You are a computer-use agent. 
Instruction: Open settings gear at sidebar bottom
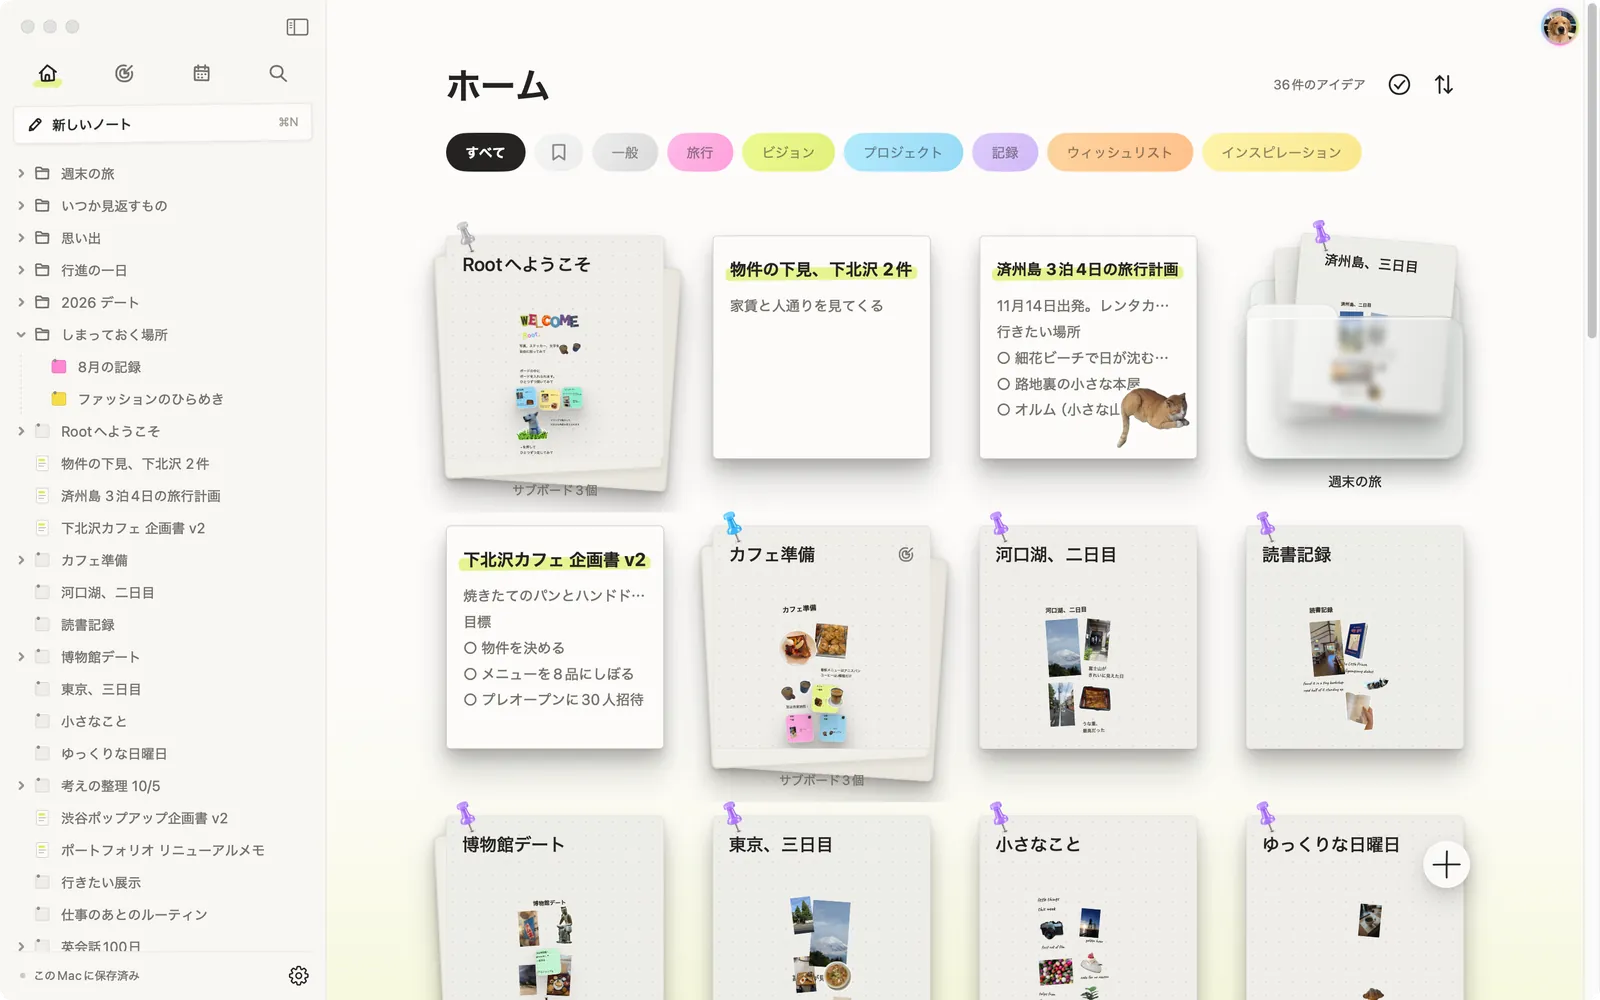tap(298, 976)
